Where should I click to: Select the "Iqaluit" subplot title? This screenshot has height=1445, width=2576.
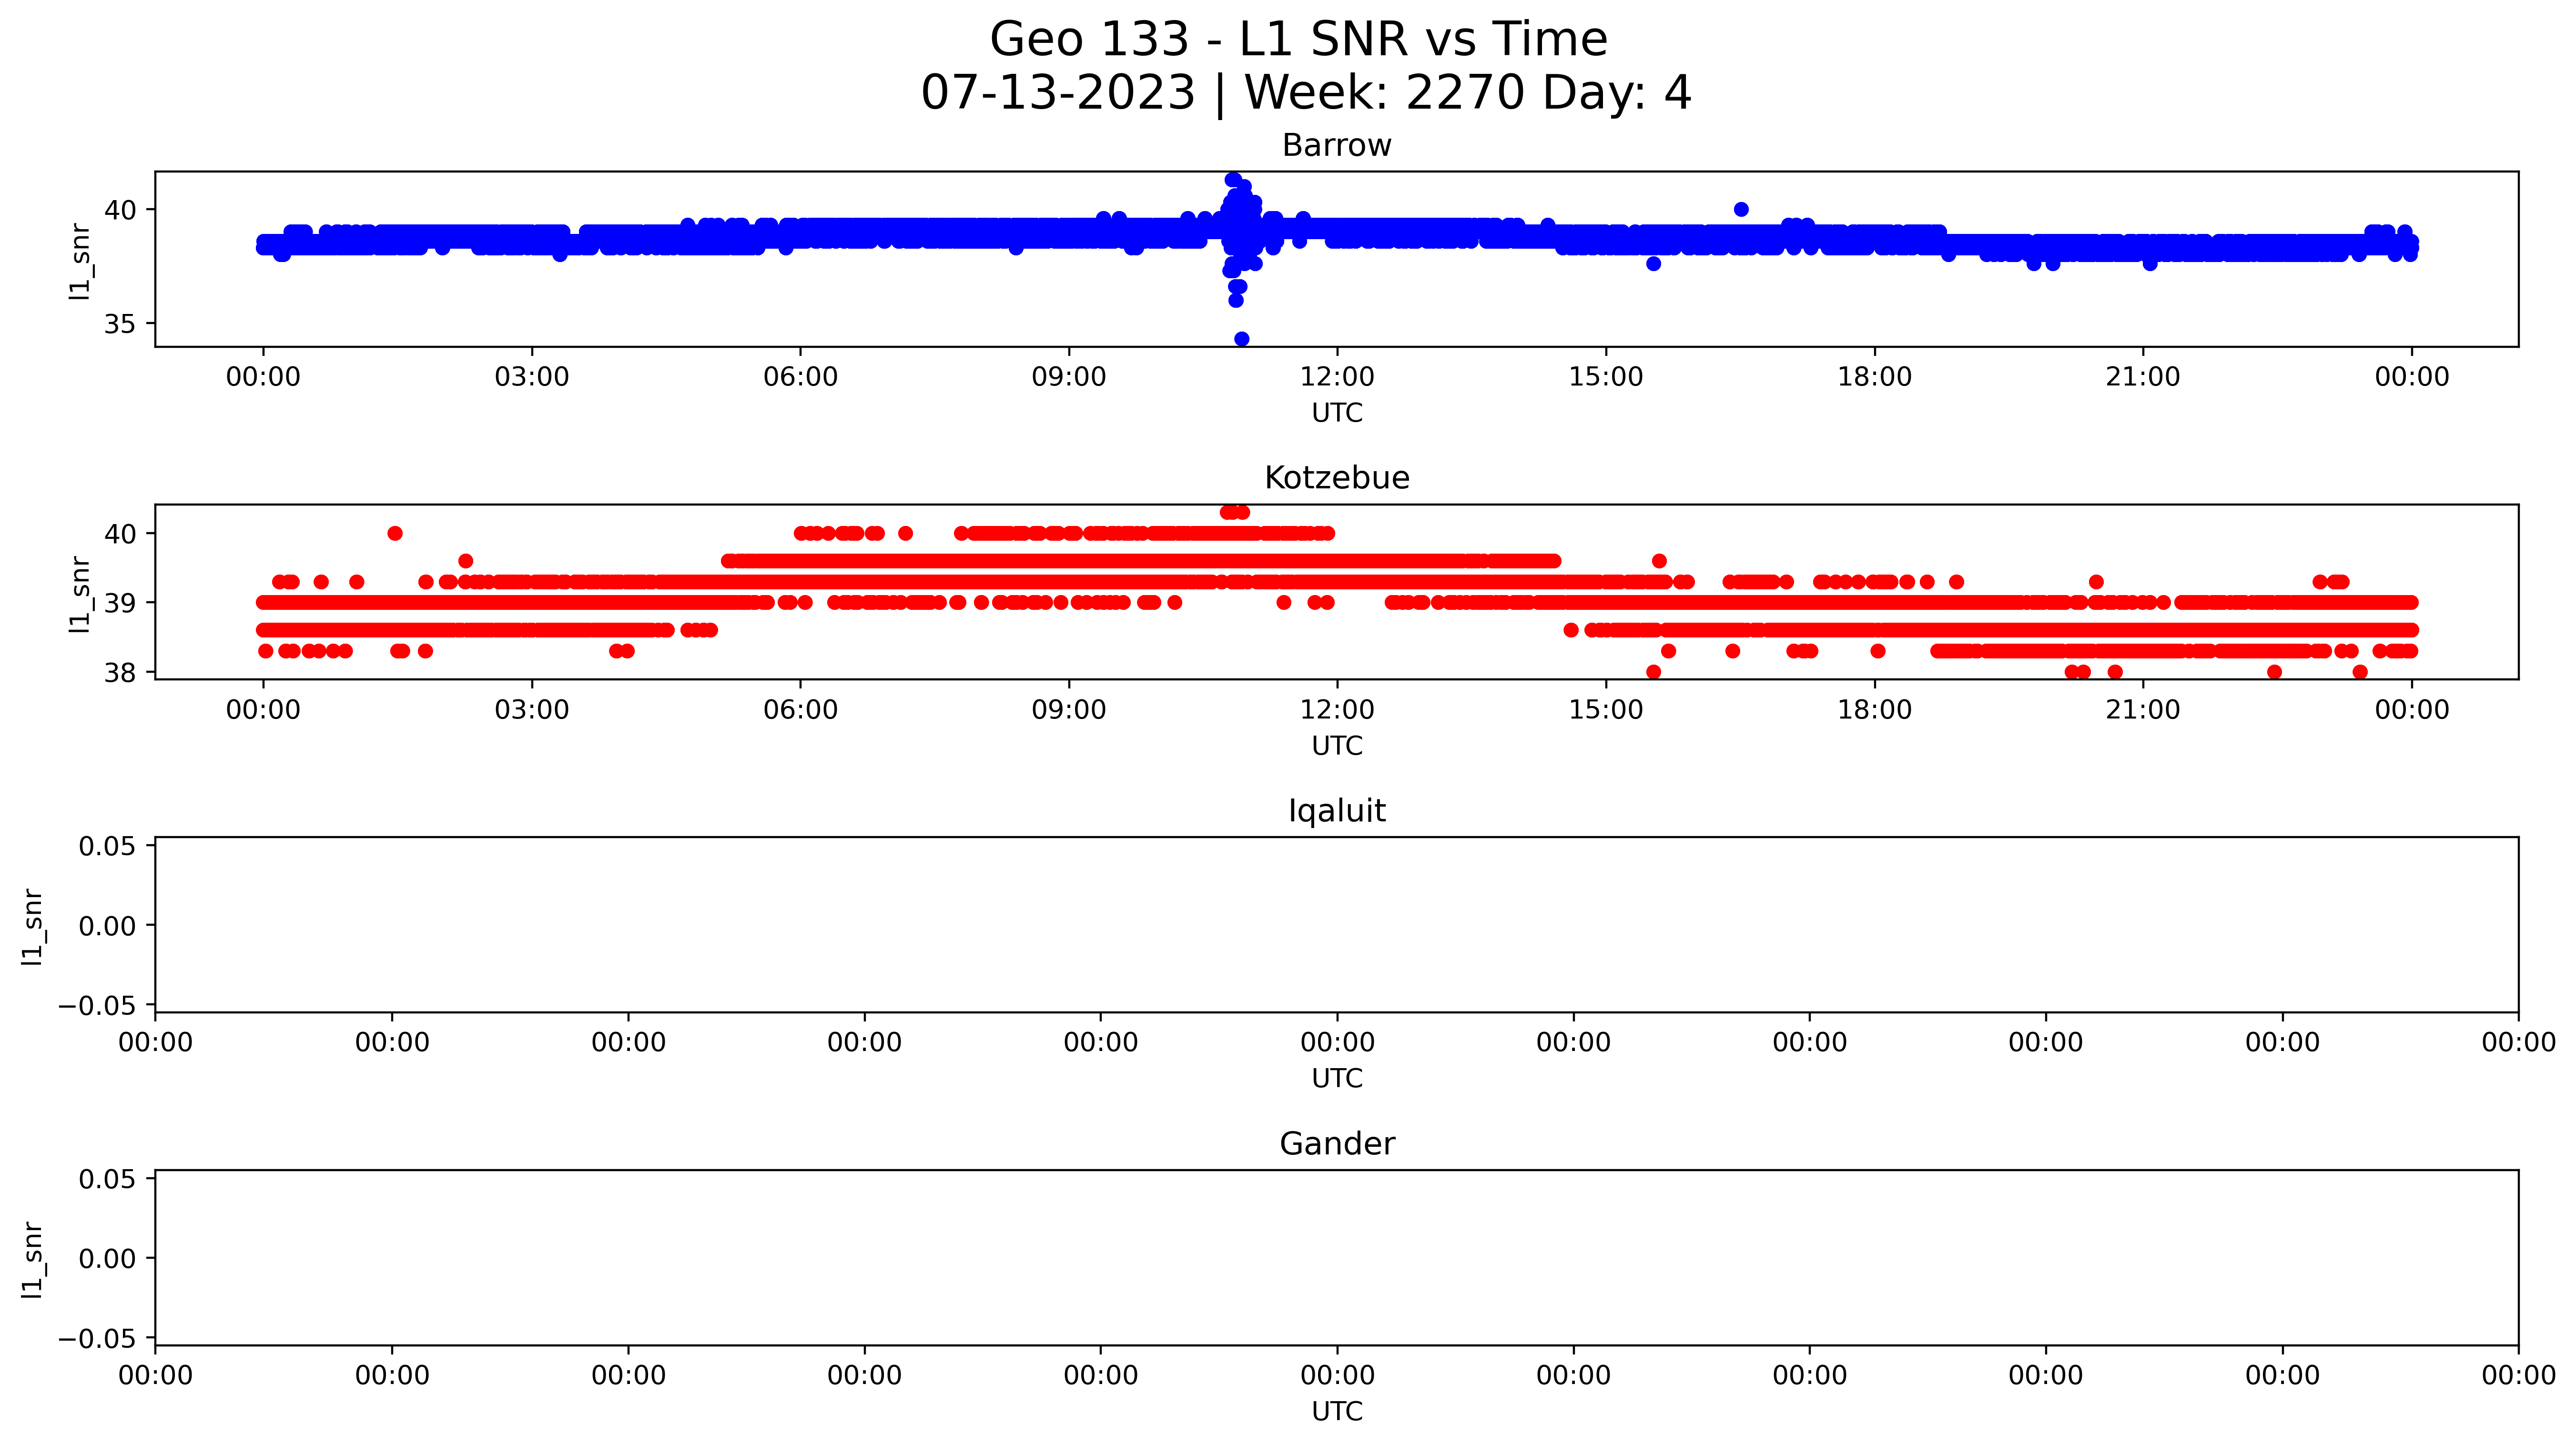pos(1336,811)
